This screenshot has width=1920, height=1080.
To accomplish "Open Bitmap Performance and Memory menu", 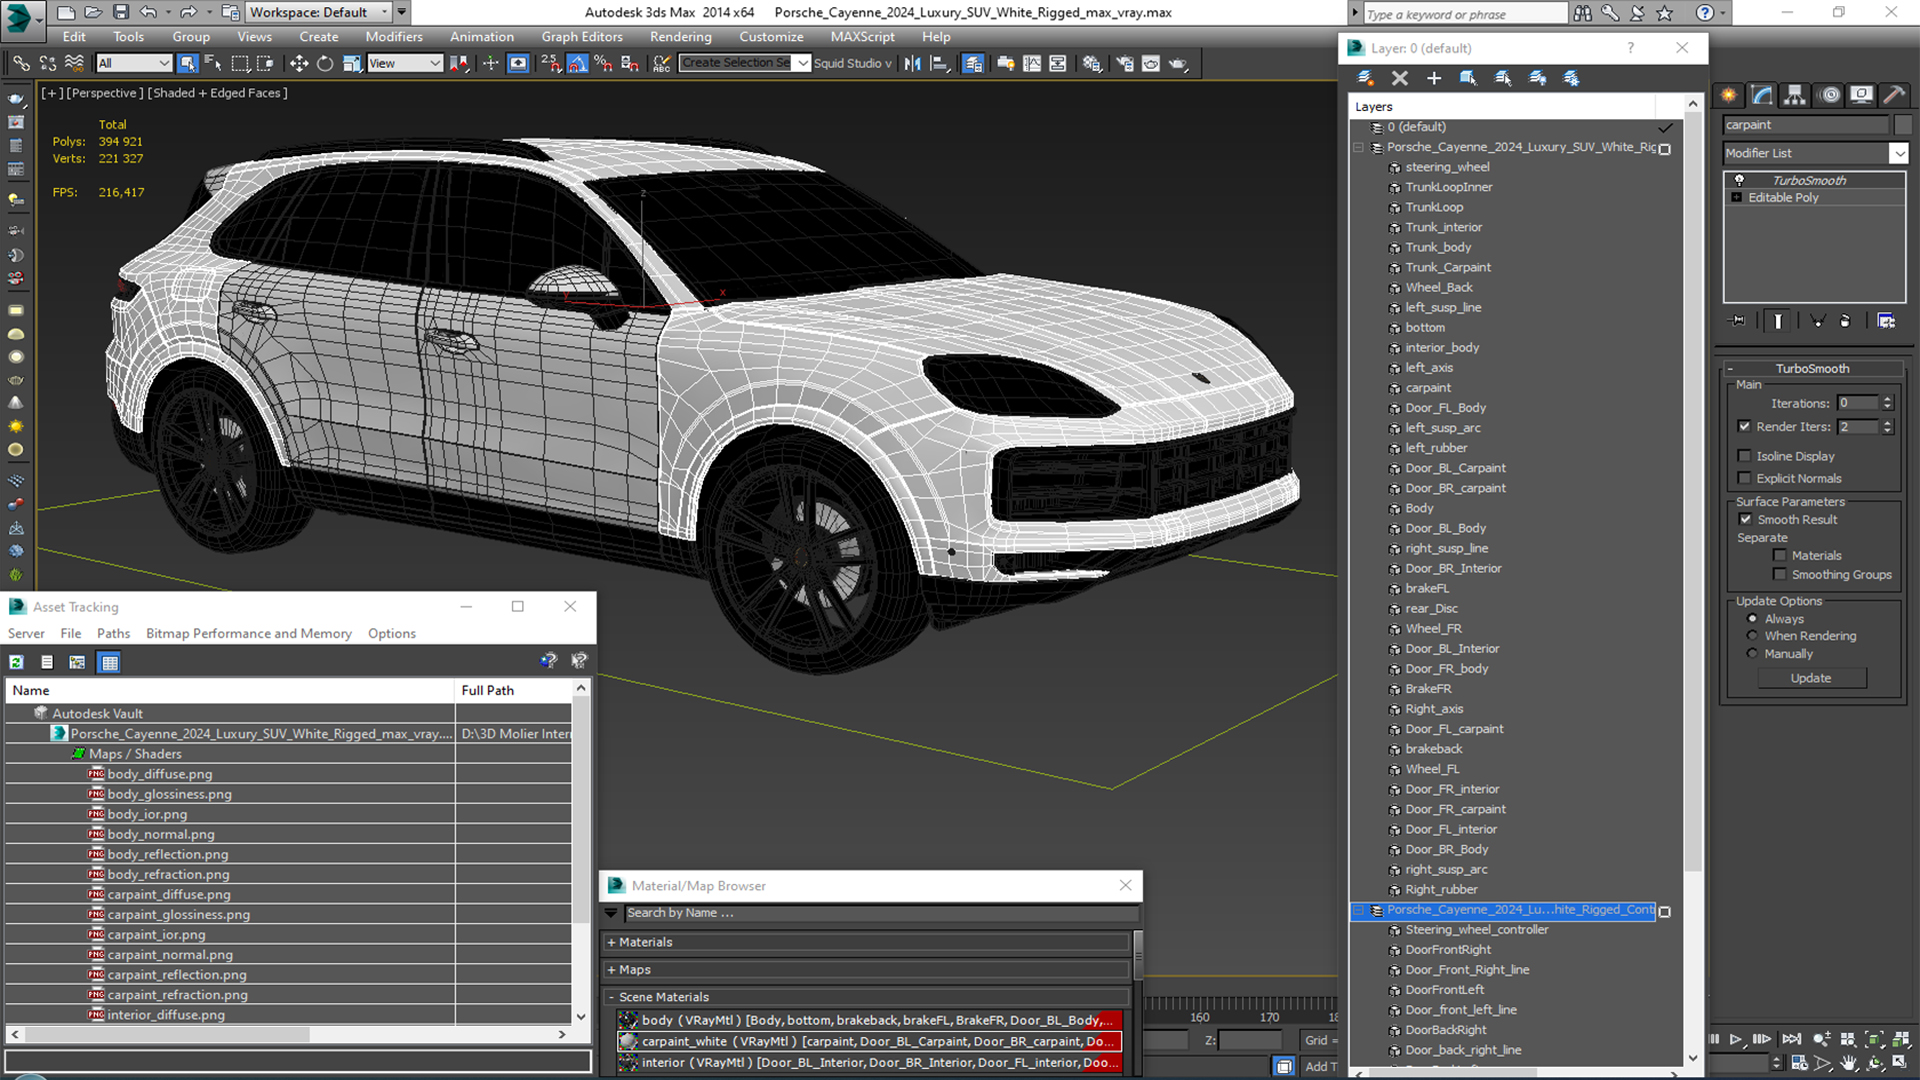I will tap(249, 634).
